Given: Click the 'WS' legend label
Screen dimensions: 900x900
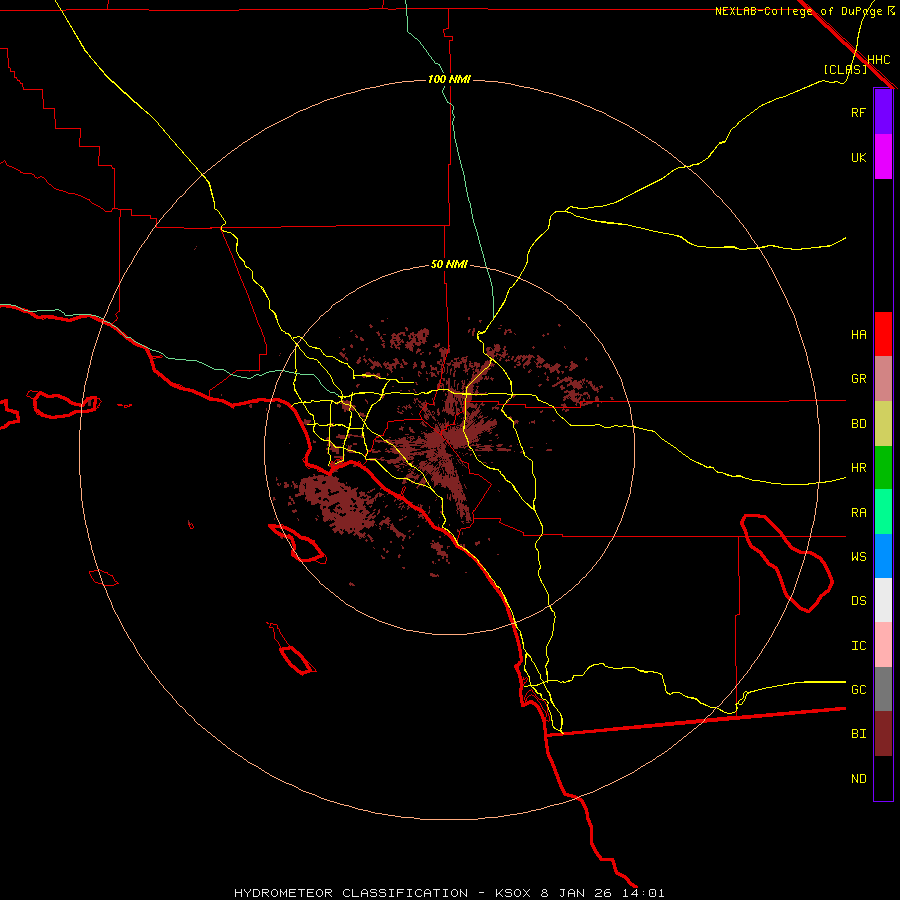Looking at the screenshot, I should [858, 557].
